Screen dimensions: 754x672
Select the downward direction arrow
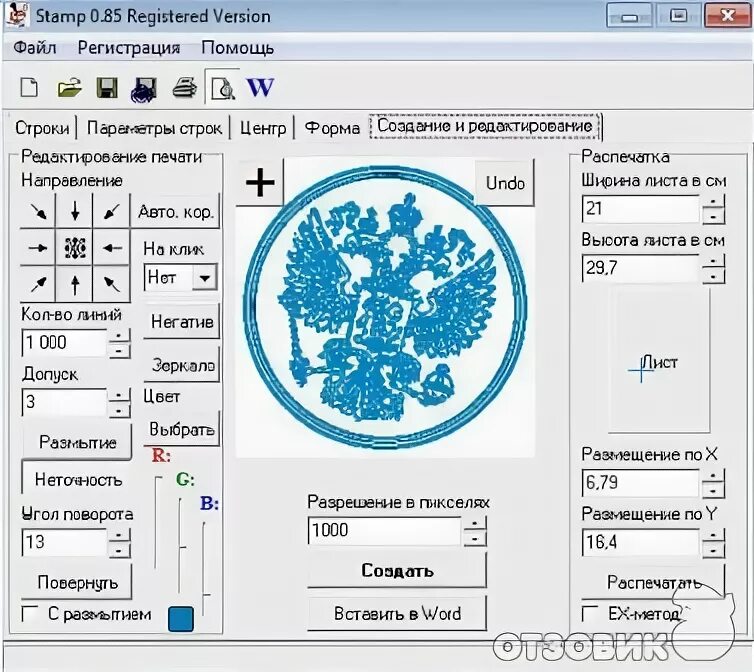click(x=75, y=212)
